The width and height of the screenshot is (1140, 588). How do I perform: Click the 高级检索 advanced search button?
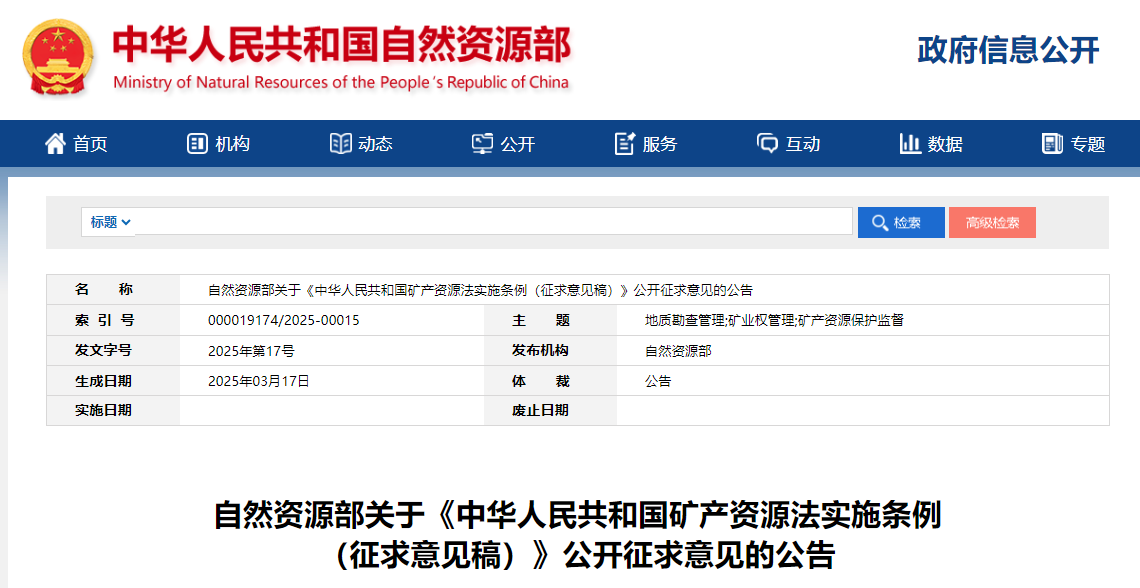click(x=992, y=222)
